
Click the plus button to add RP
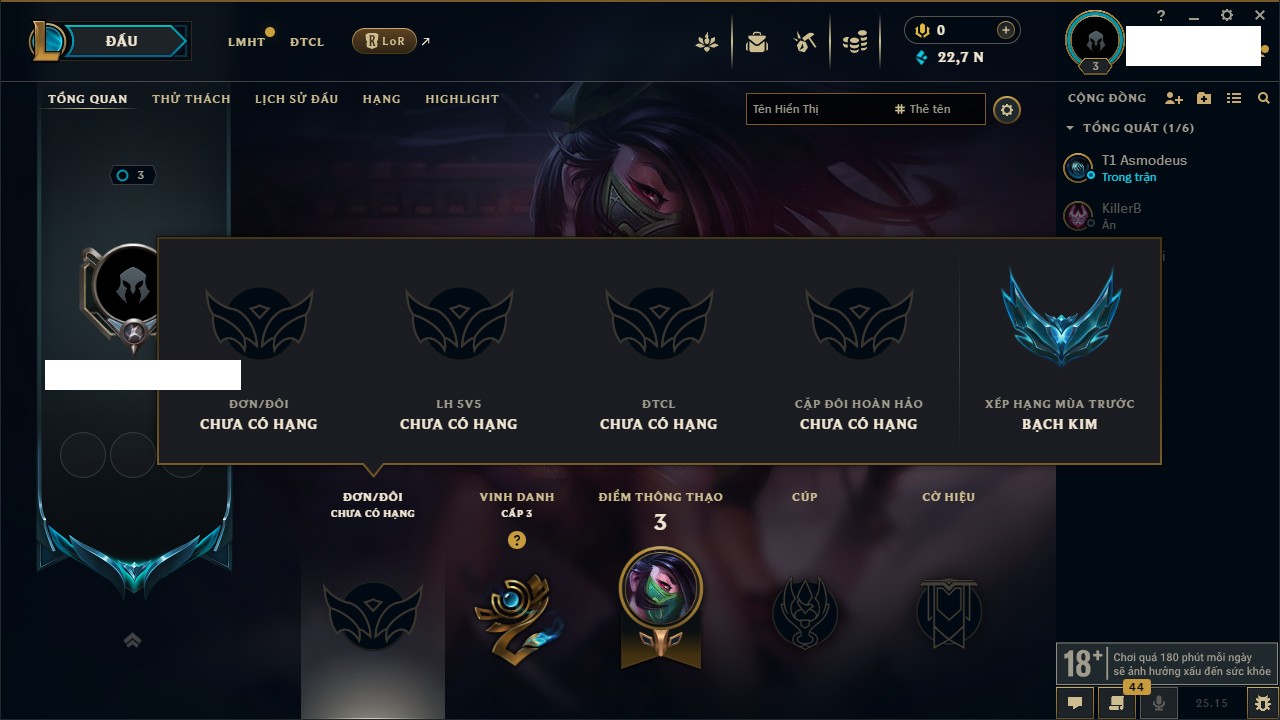pos(1006,30)
